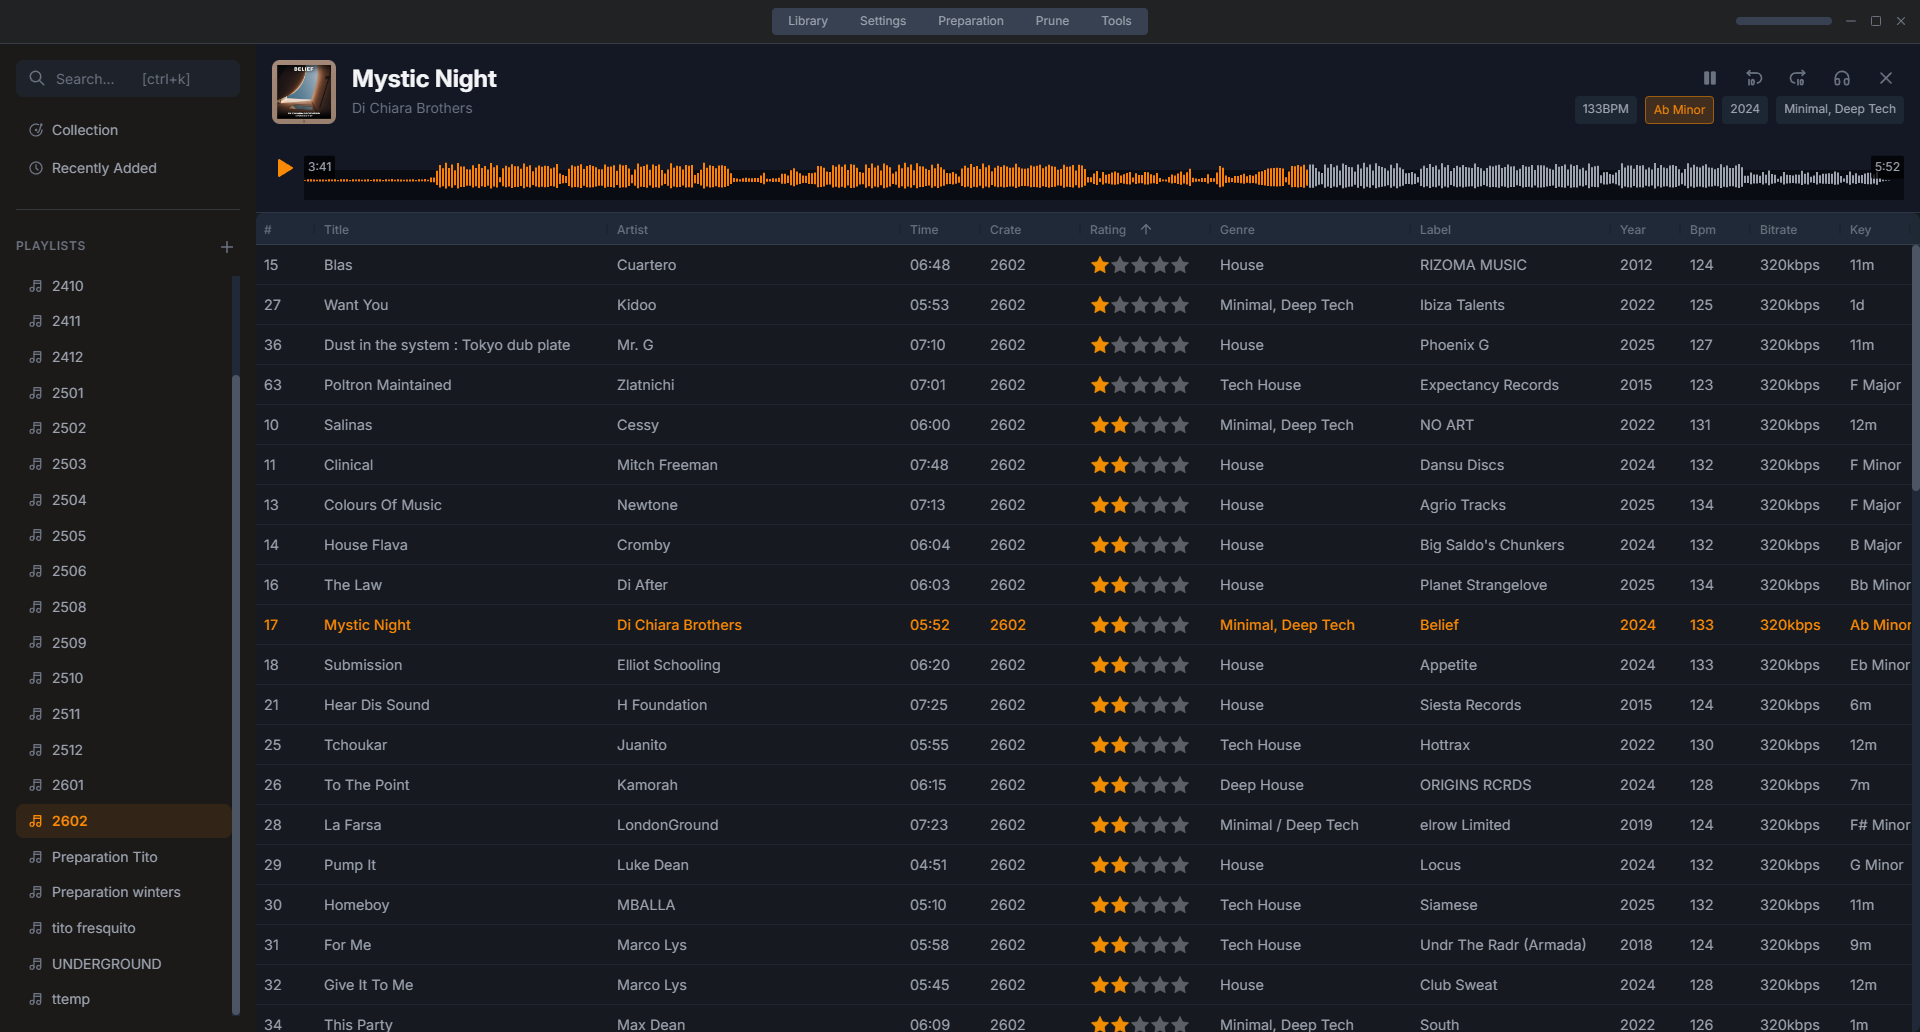Sort tracks by the Artist column
This screenshot has width=1920, height=1032.
click(x=632, y=229)
